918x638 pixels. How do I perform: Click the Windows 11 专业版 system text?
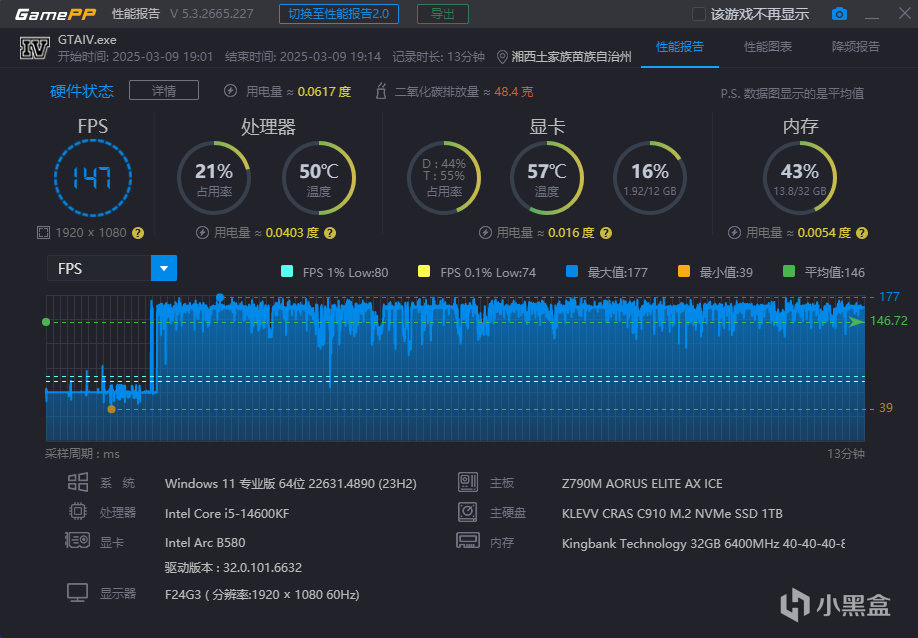click(x=290, y=483)
